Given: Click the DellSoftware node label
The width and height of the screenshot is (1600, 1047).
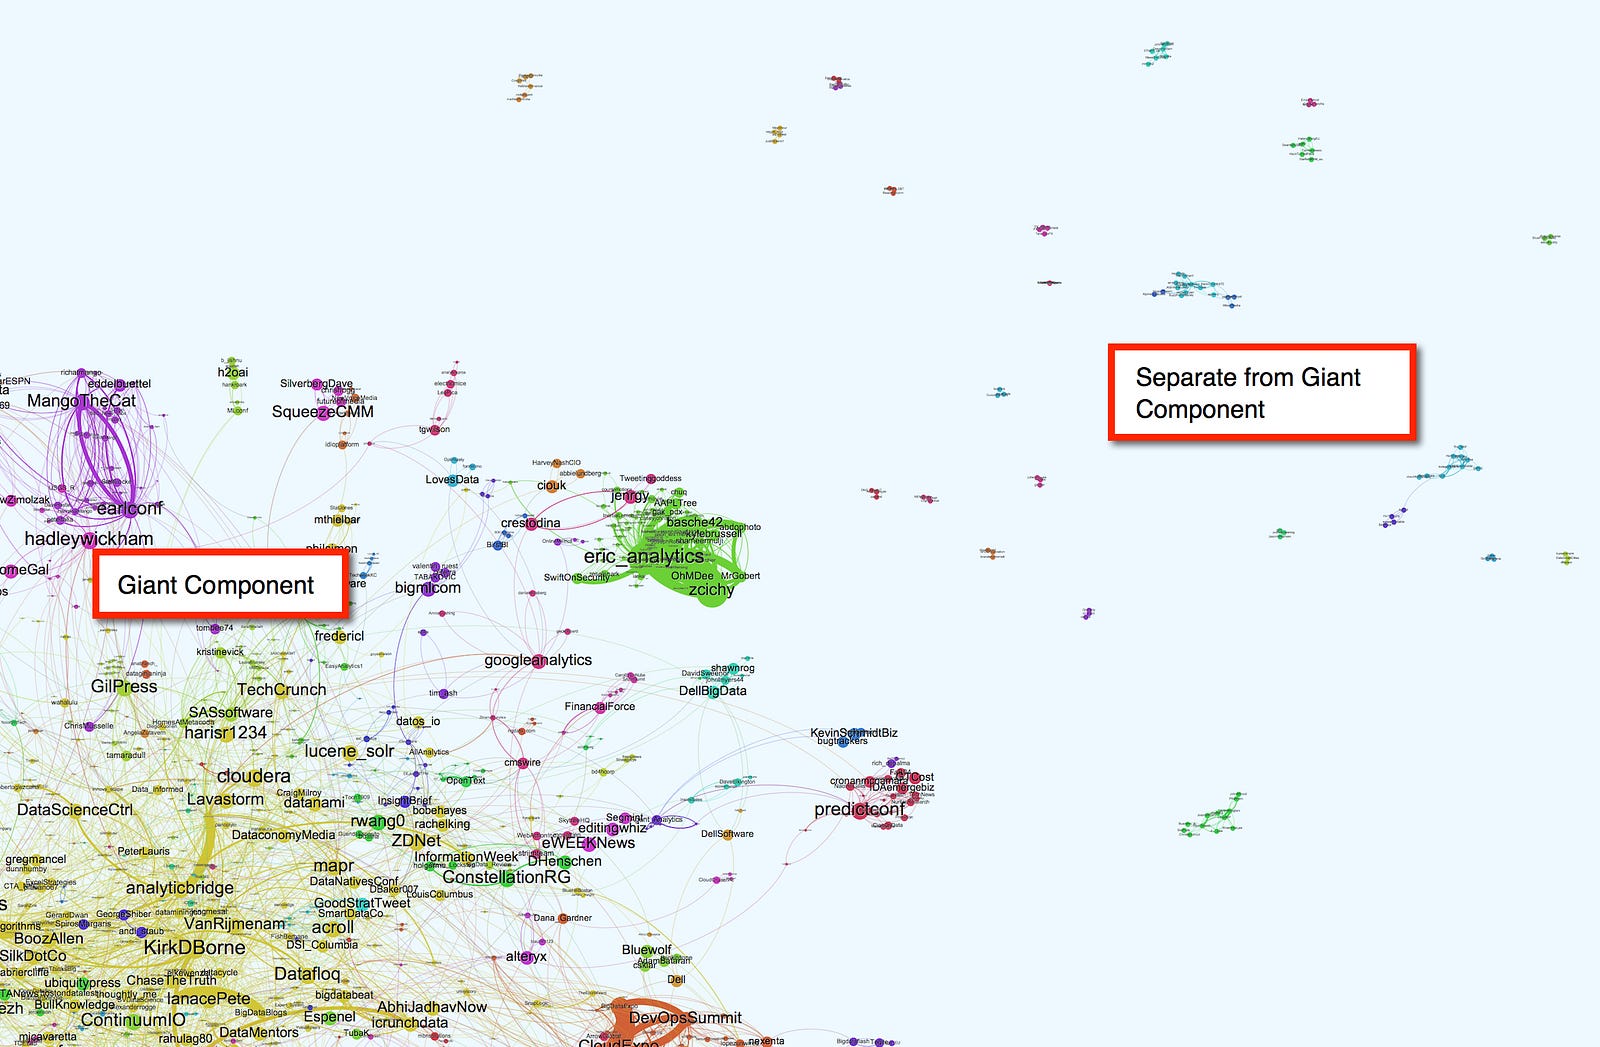Looking at the screenshot, I should pos(727,834).
